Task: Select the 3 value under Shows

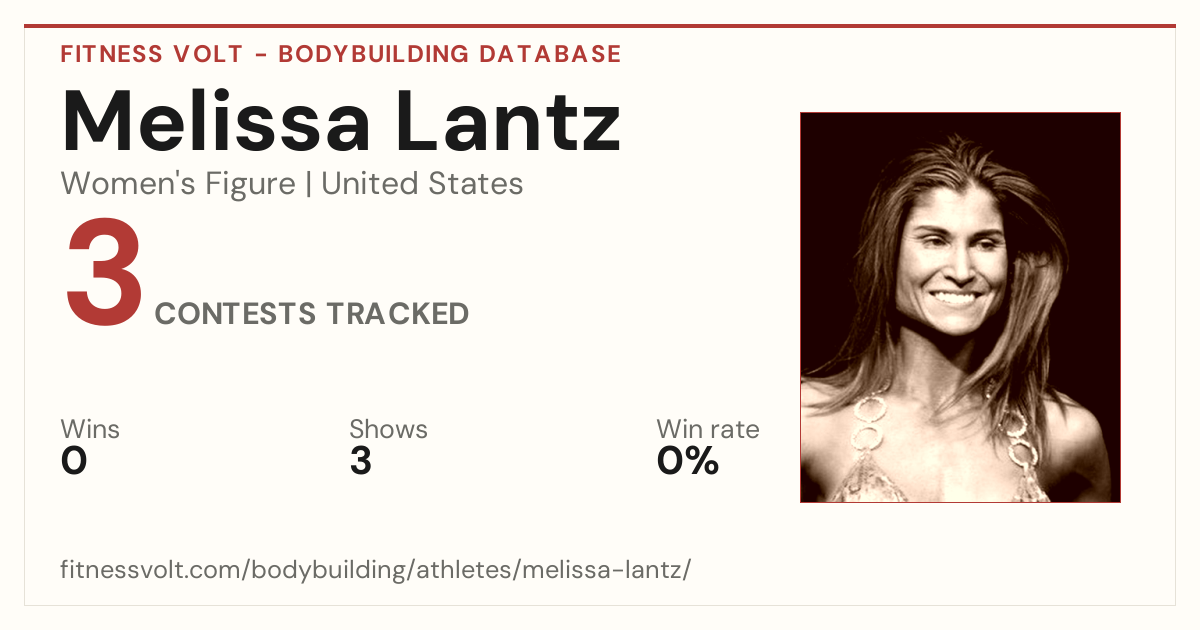Action: [x=360, y=461]
